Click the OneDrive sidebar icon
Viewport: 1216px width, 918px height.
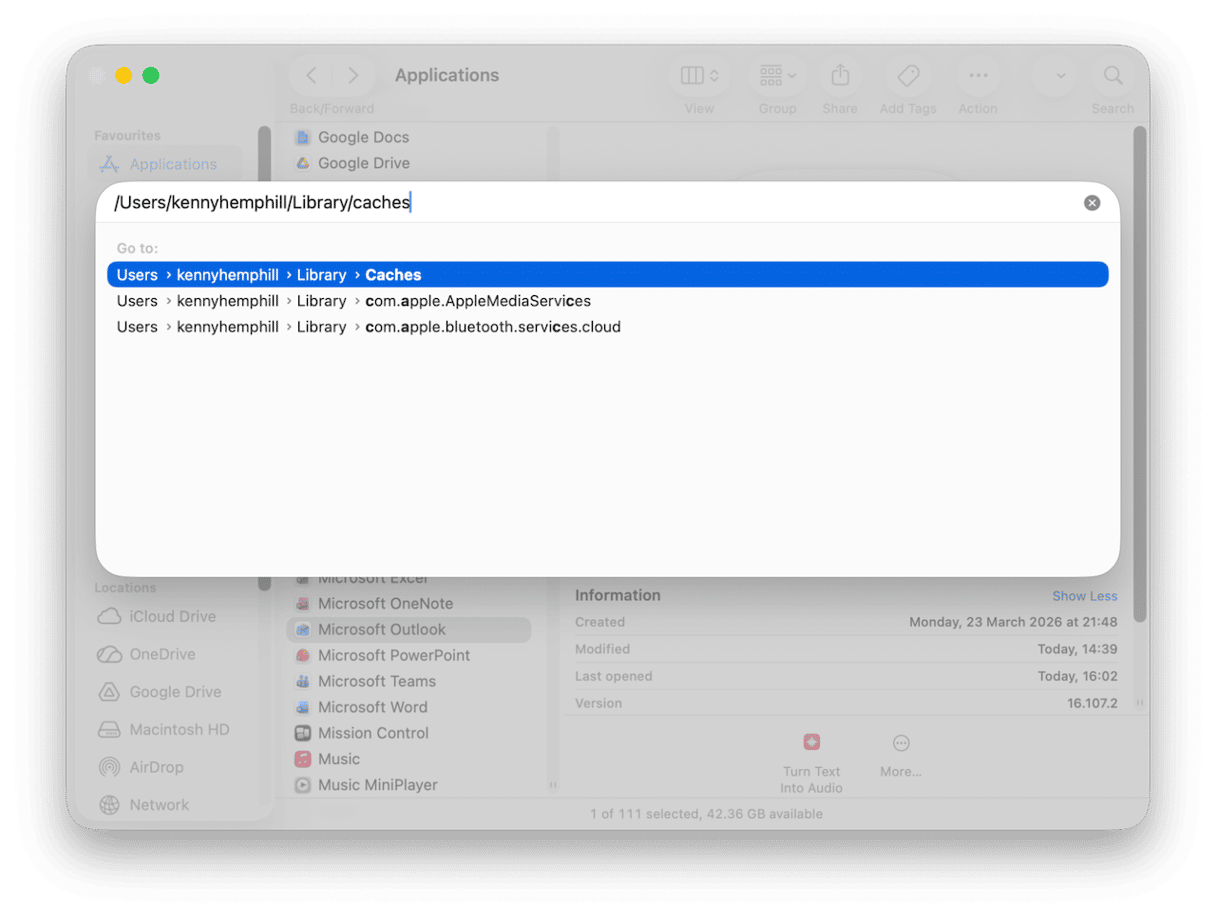tap(108, 654)
